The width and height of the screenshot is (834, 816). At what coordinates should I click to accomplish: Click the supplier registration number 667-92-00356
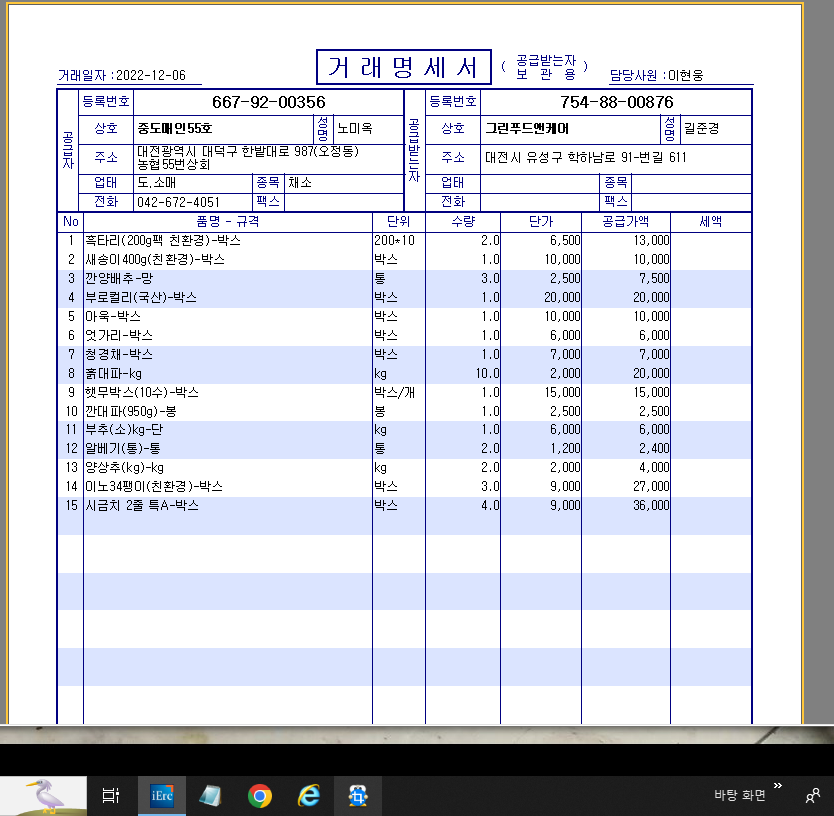click(268, 102)
